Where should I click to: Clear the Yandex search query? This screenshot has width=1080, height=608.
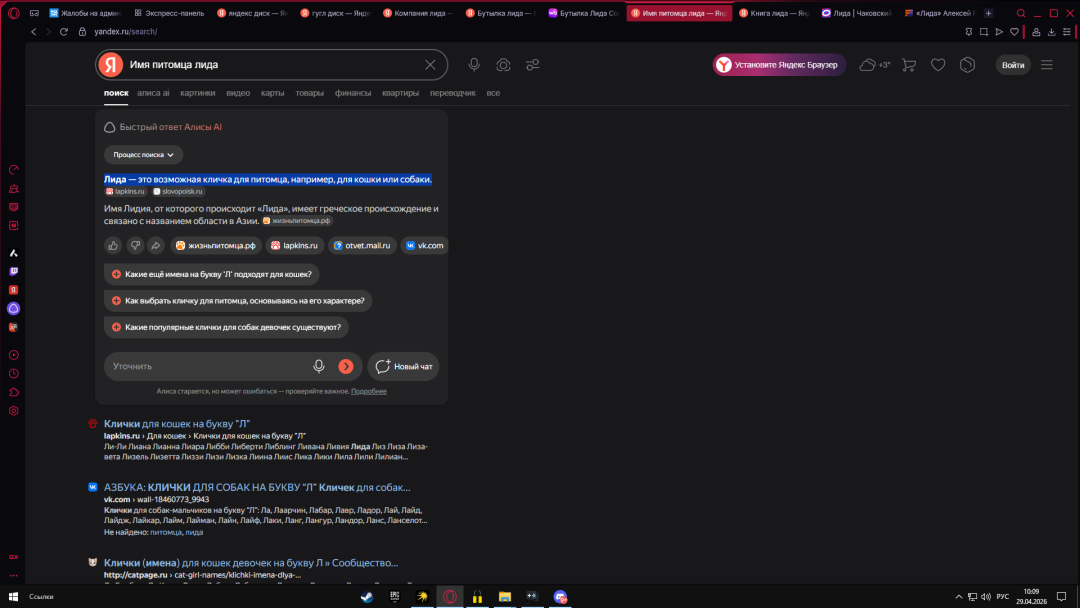pos(430,65)
